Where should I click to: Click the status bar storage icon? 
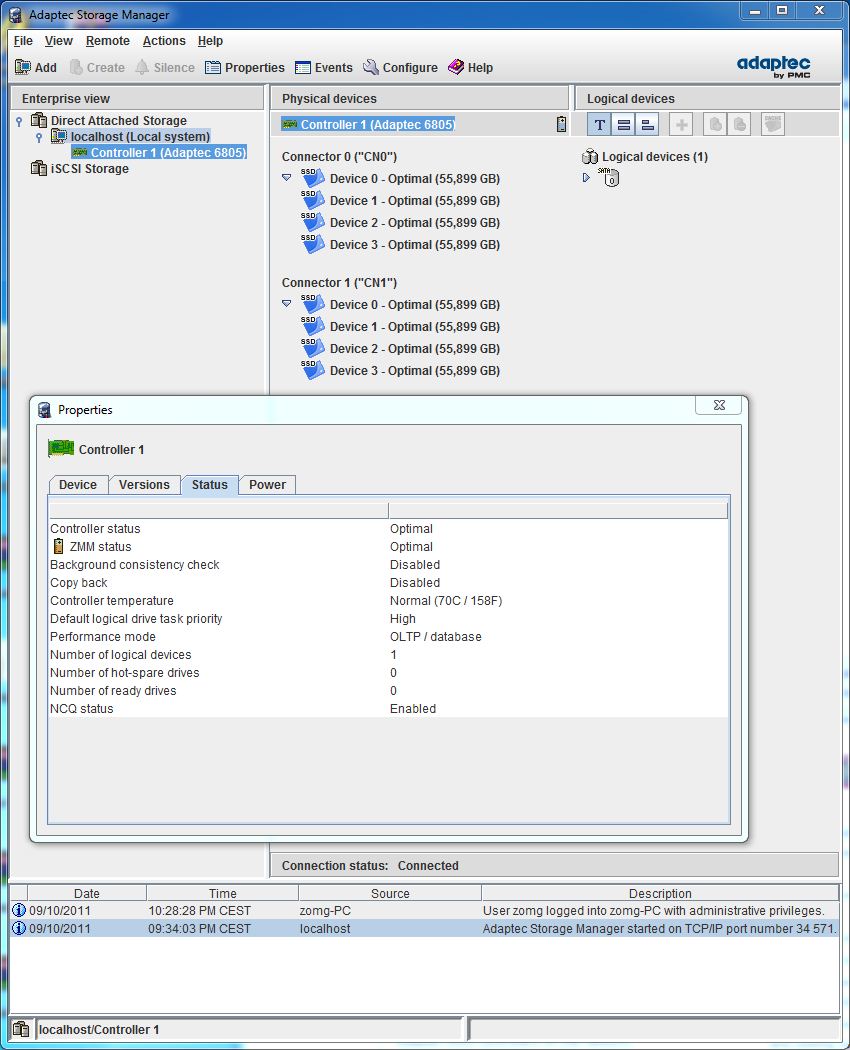point(21,1029)
